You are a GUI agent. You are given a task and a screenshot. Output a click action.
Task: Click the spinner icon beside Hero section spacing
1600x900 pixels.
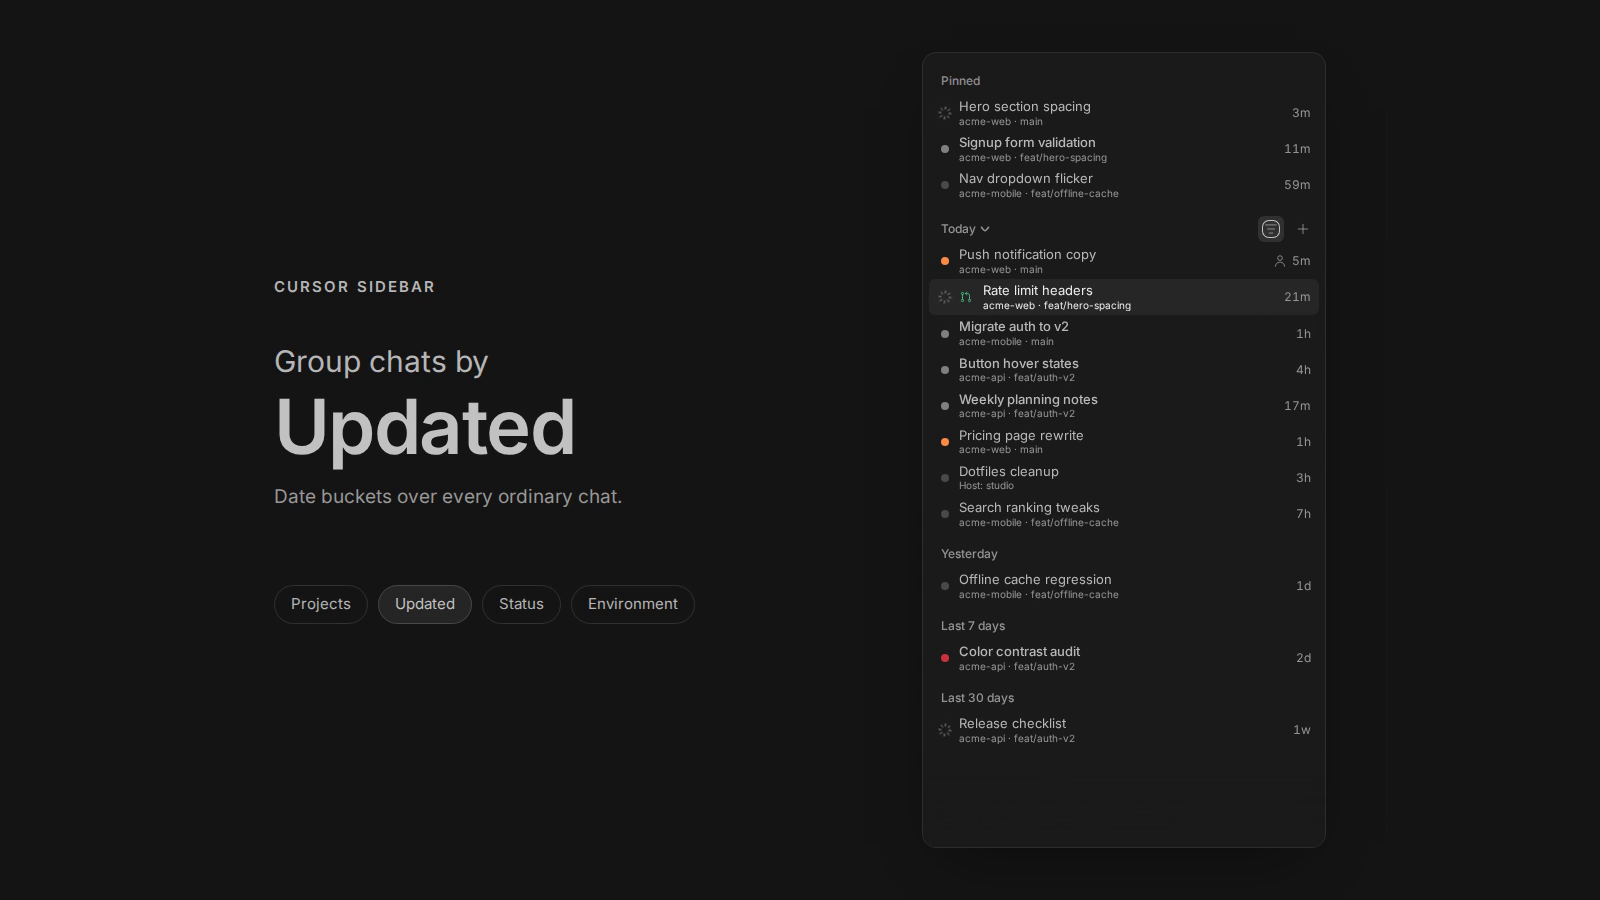(x=945, y=113)
